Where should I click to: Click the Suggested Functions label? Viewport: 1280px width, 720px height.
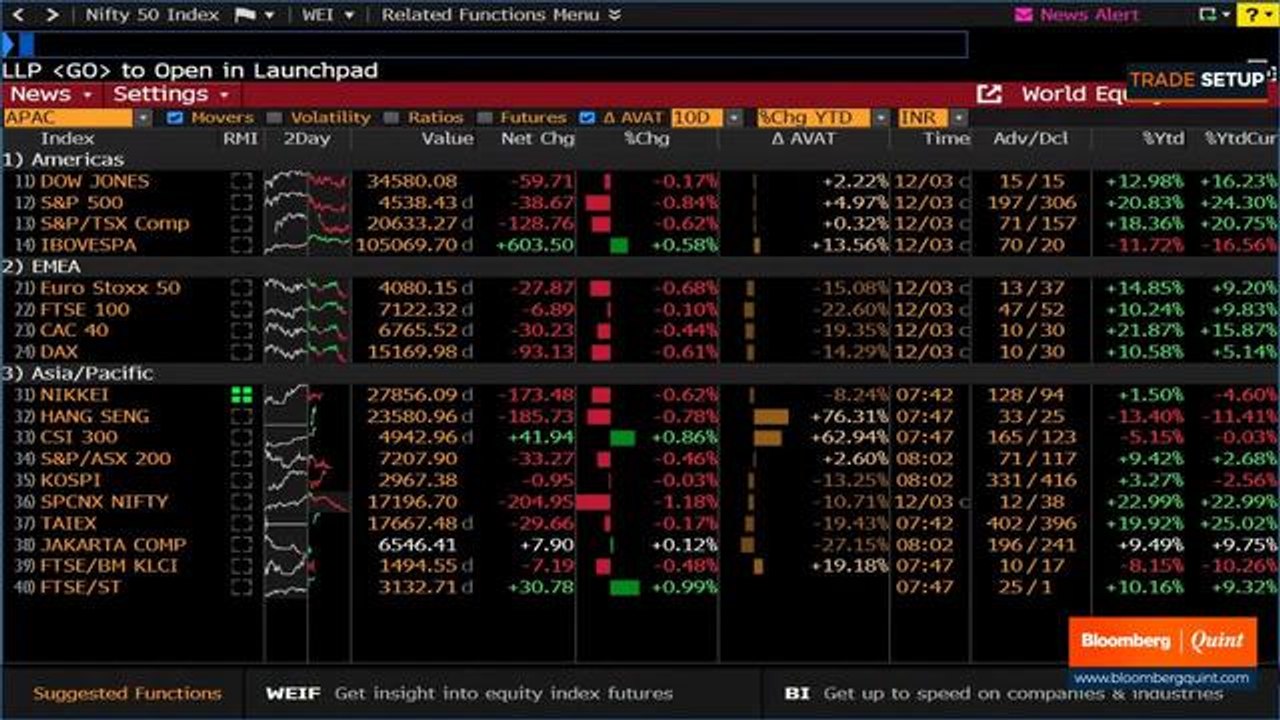(127, 693)
